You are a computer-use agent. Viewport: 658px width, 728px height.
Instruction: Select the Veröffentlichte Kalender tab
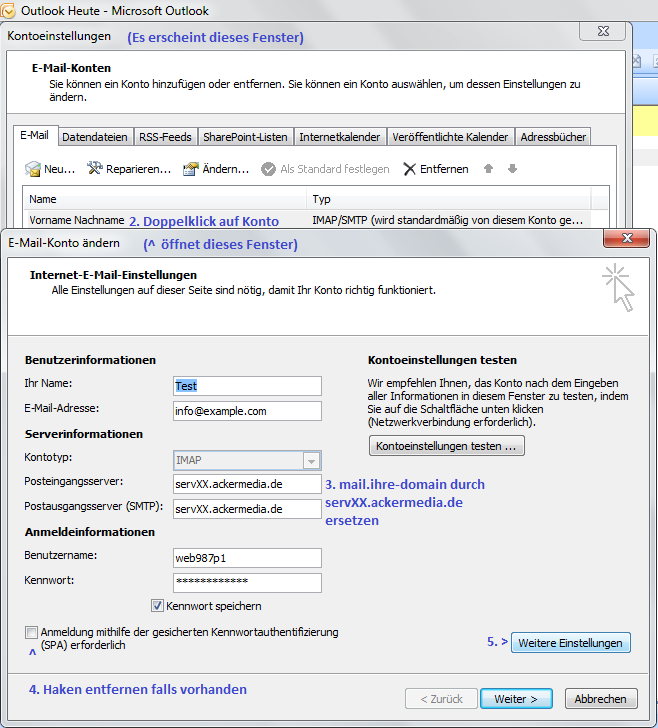(x=450, y=137)
